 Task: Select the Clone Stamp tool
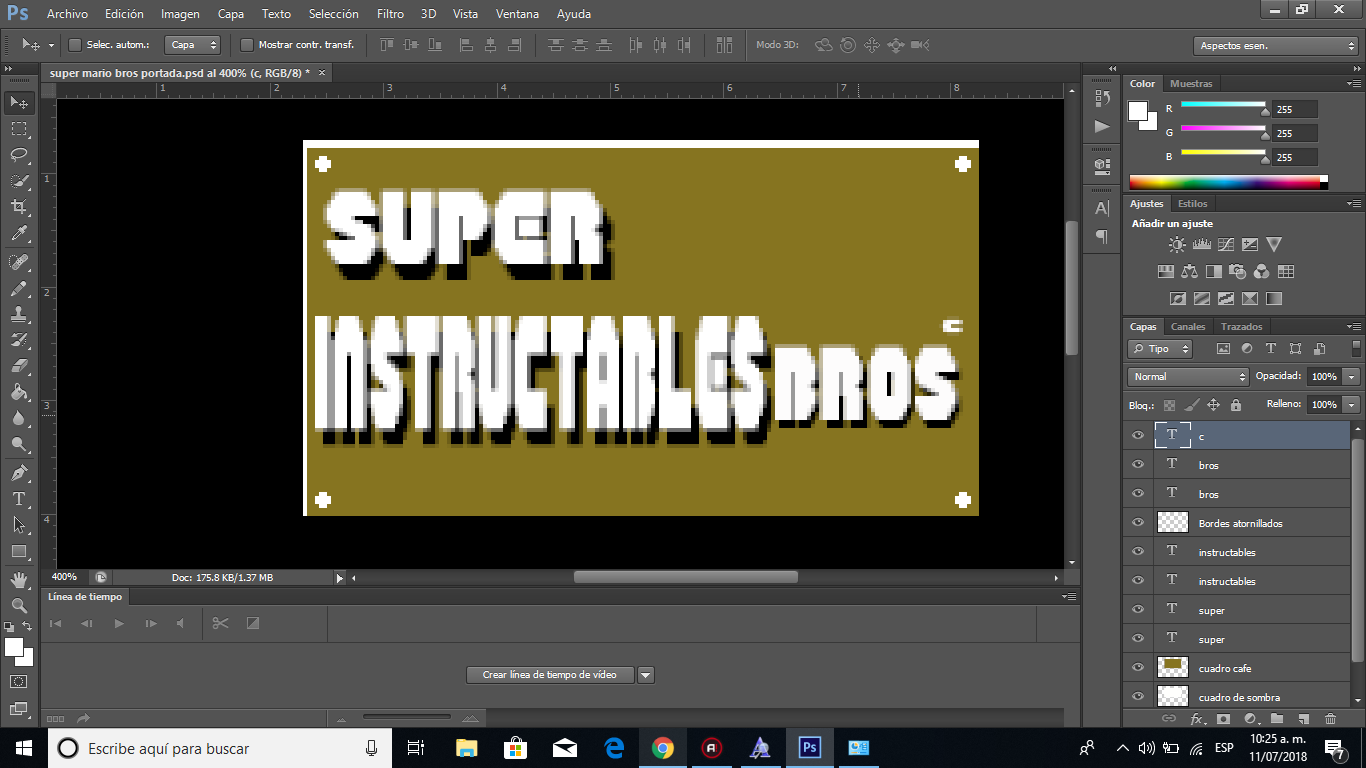click(x=18, y=314)
